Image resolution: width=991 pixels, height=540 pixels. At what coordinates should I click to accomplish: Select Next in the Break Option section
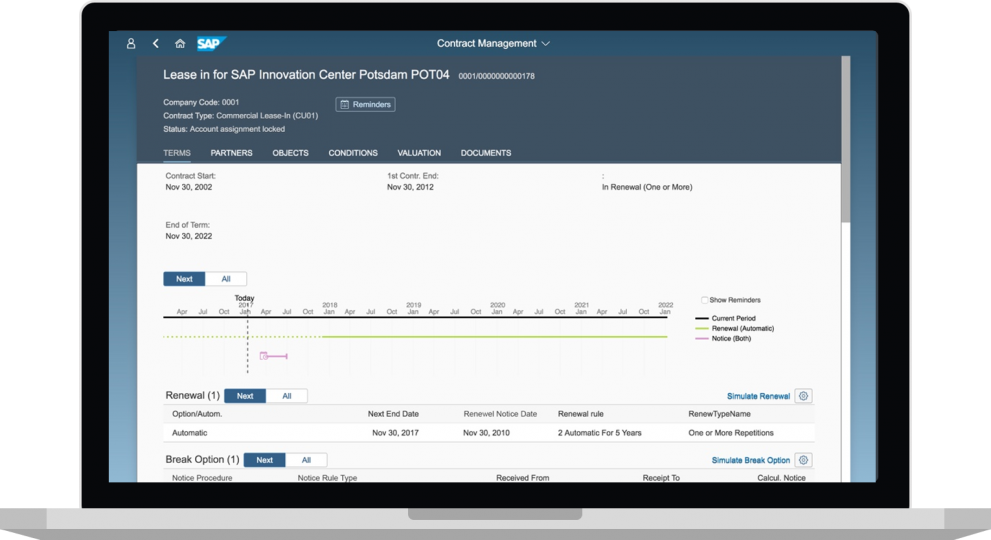[265, 460]
